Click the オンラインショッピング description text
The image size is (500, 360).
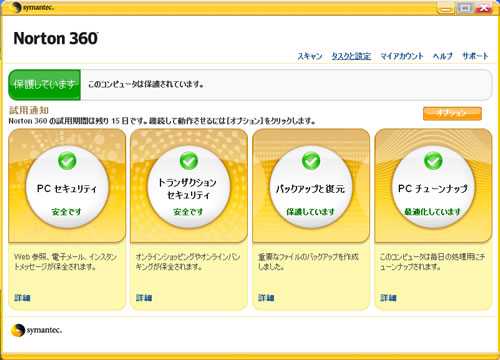188,262
